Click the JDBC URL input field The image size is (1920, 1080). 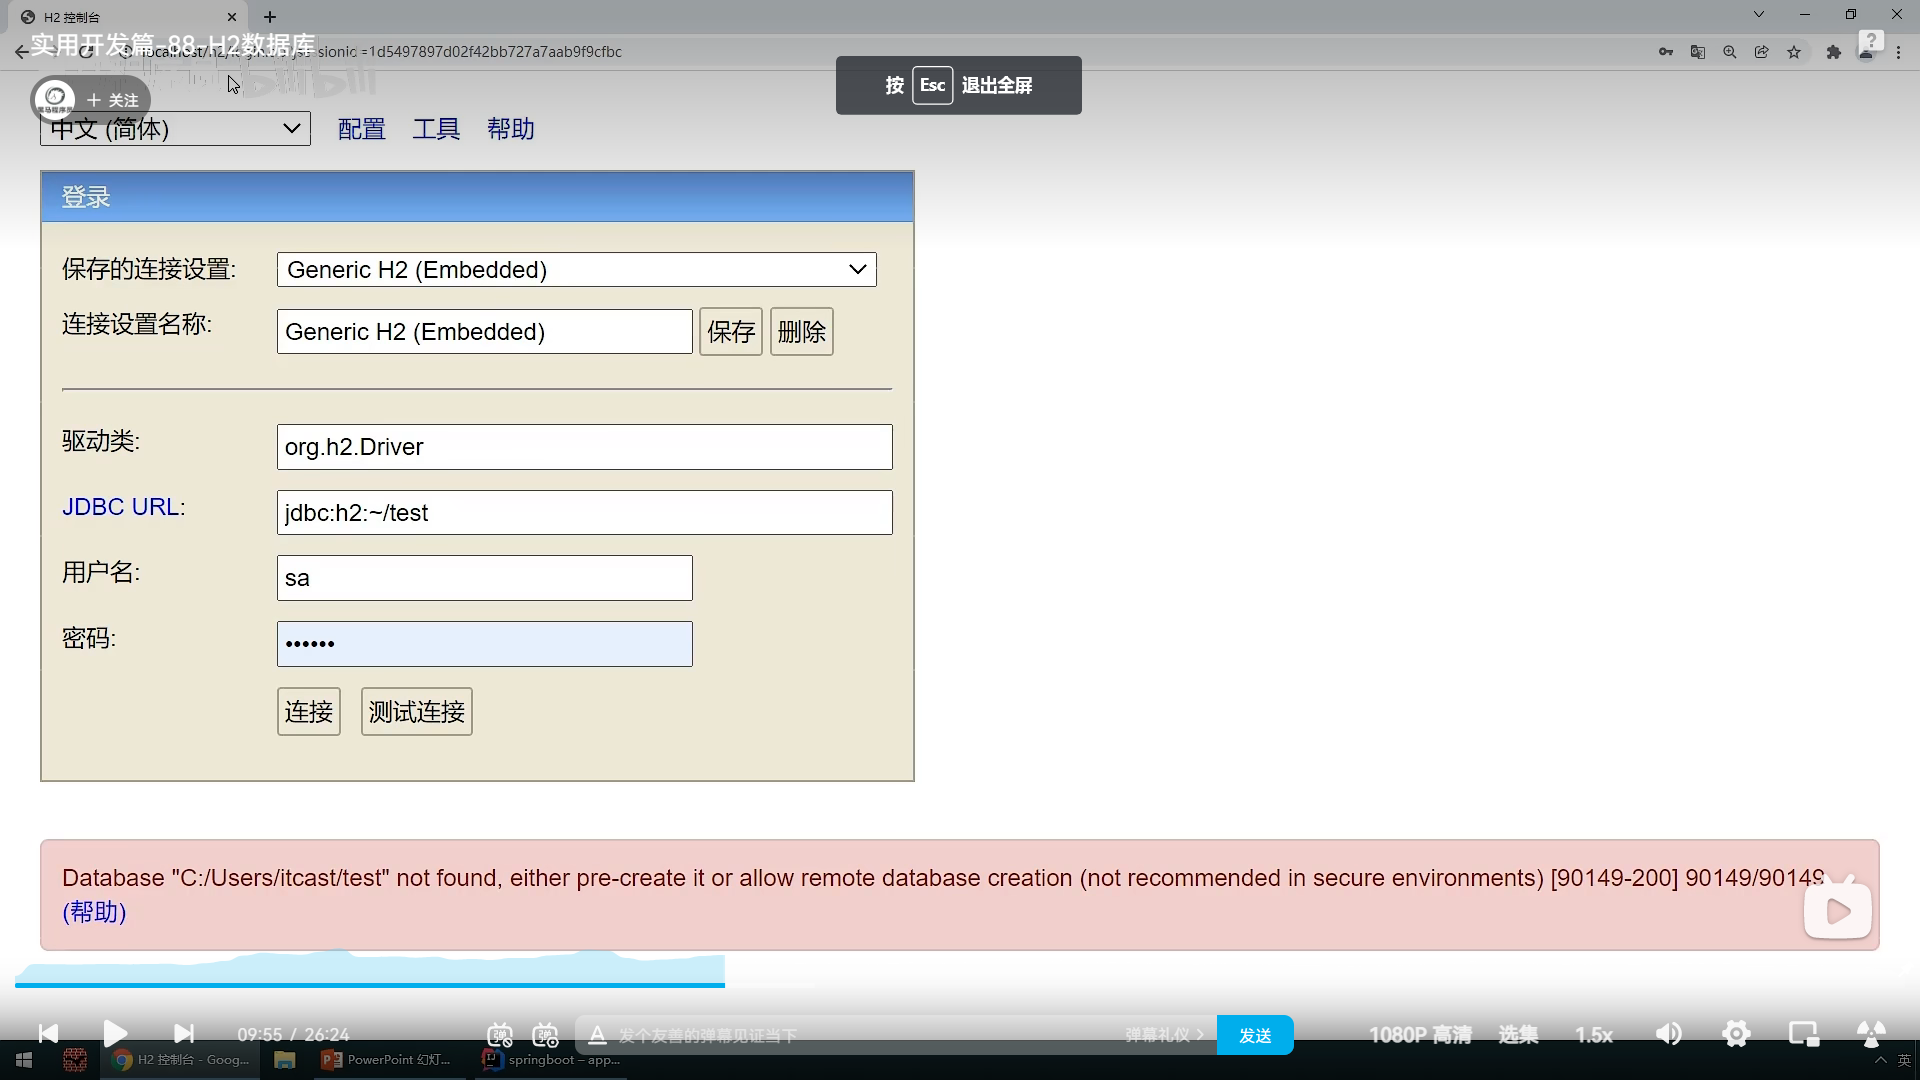pyautogui.click(x=584, y=513)
